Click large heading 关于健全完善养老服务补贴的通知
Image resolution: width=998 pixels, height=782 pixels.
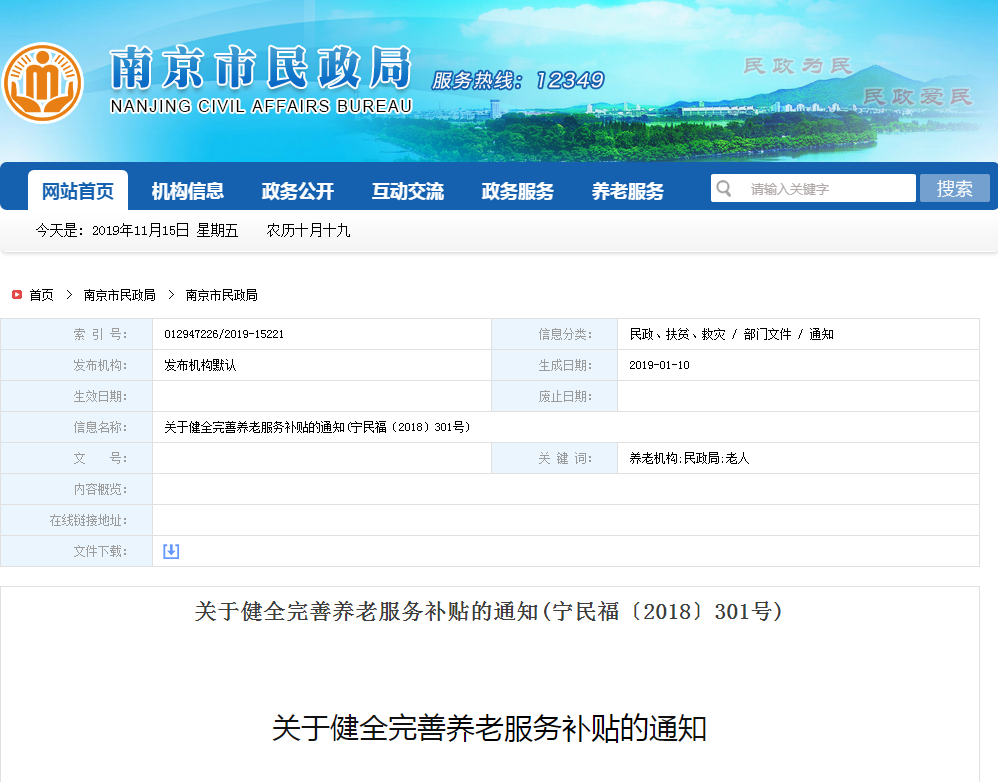coord(489,729)
